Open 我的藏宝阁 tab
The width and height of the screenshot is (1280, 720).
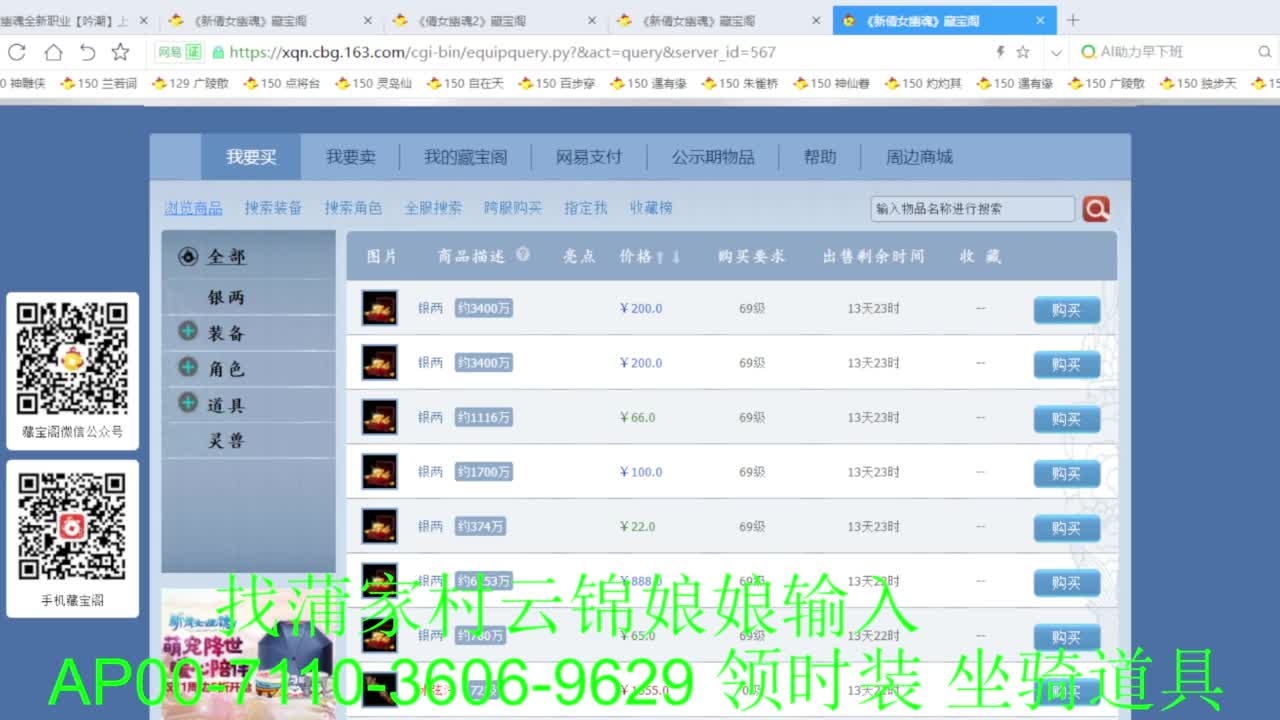coord(465,157)
